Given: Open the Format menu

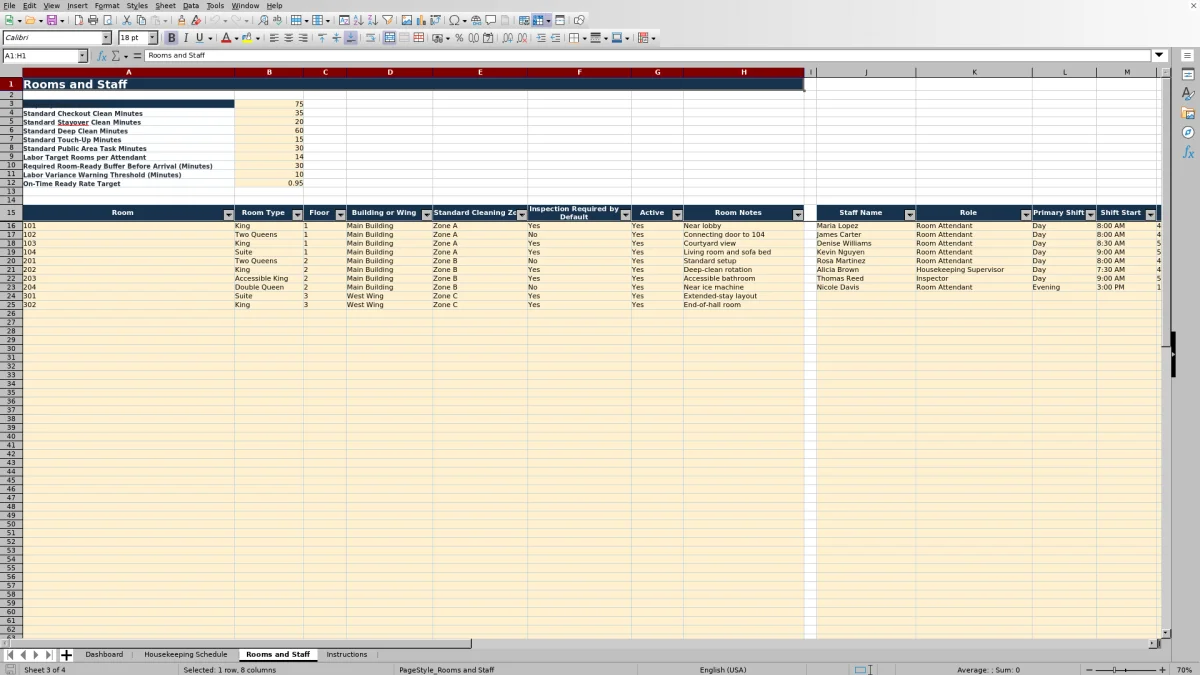Looking at the screenshot, I should pos(107,6).
